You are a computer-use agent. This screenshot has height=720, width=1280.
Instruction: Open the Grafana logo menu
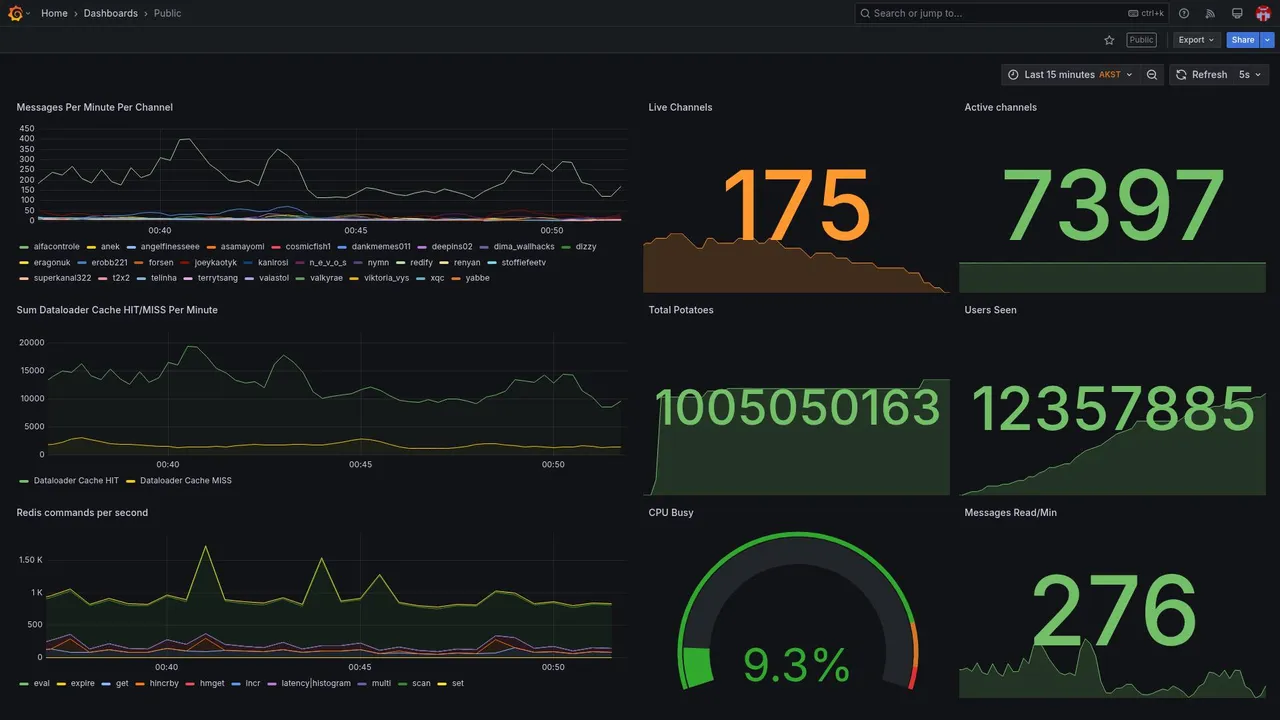(x=16, y=13)
